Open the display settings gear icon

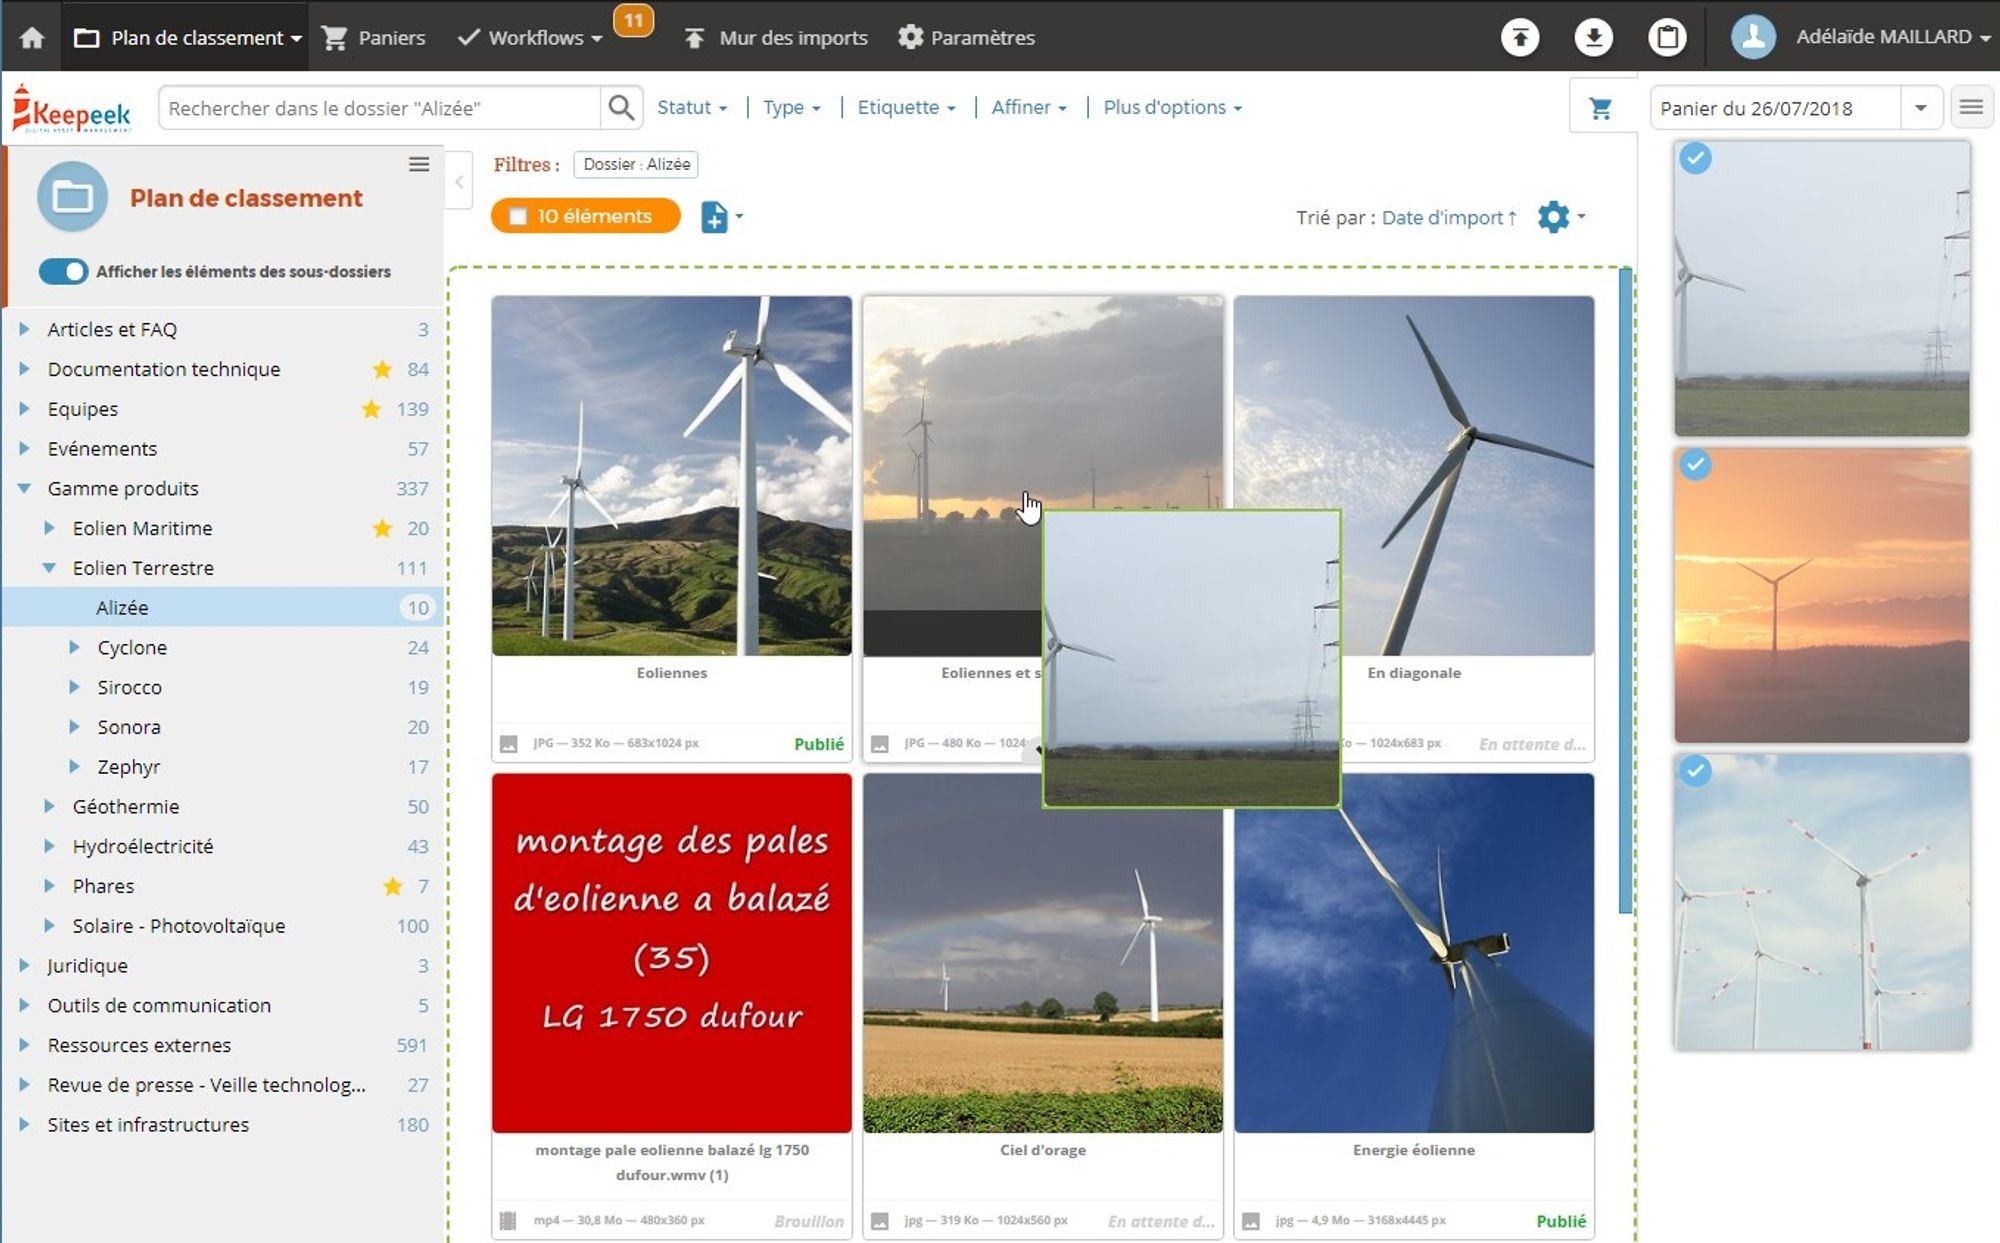[1553, 216]
